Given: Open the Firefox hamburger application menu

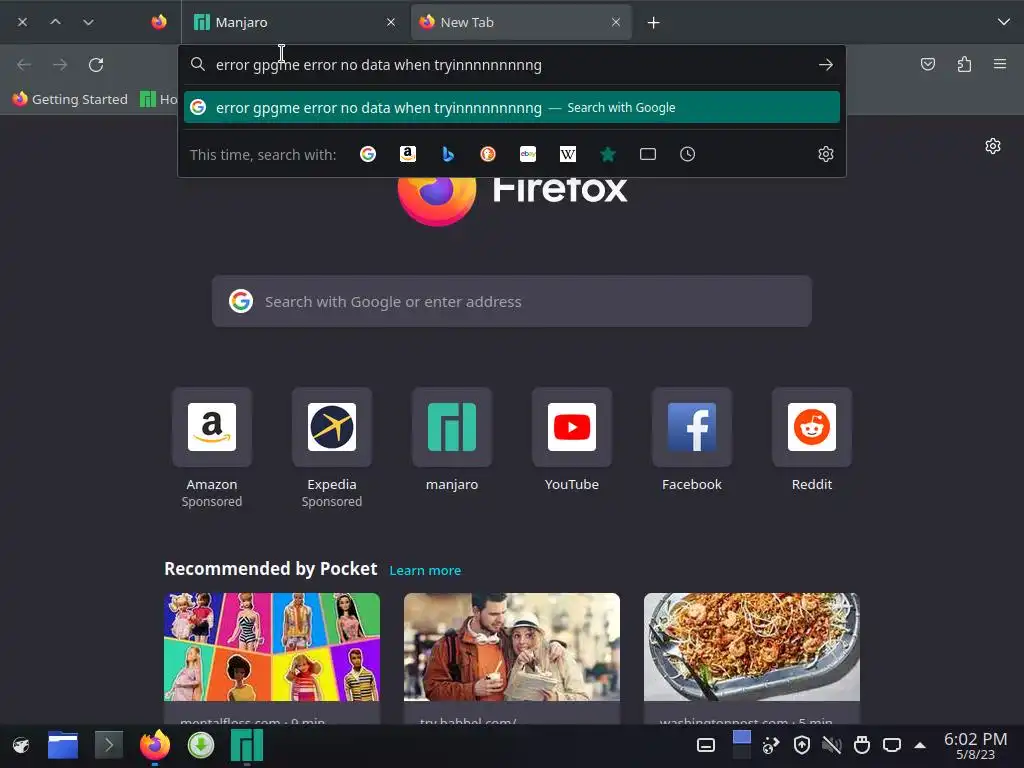Looking at the screenshot, I should [x=1000, y=64].
